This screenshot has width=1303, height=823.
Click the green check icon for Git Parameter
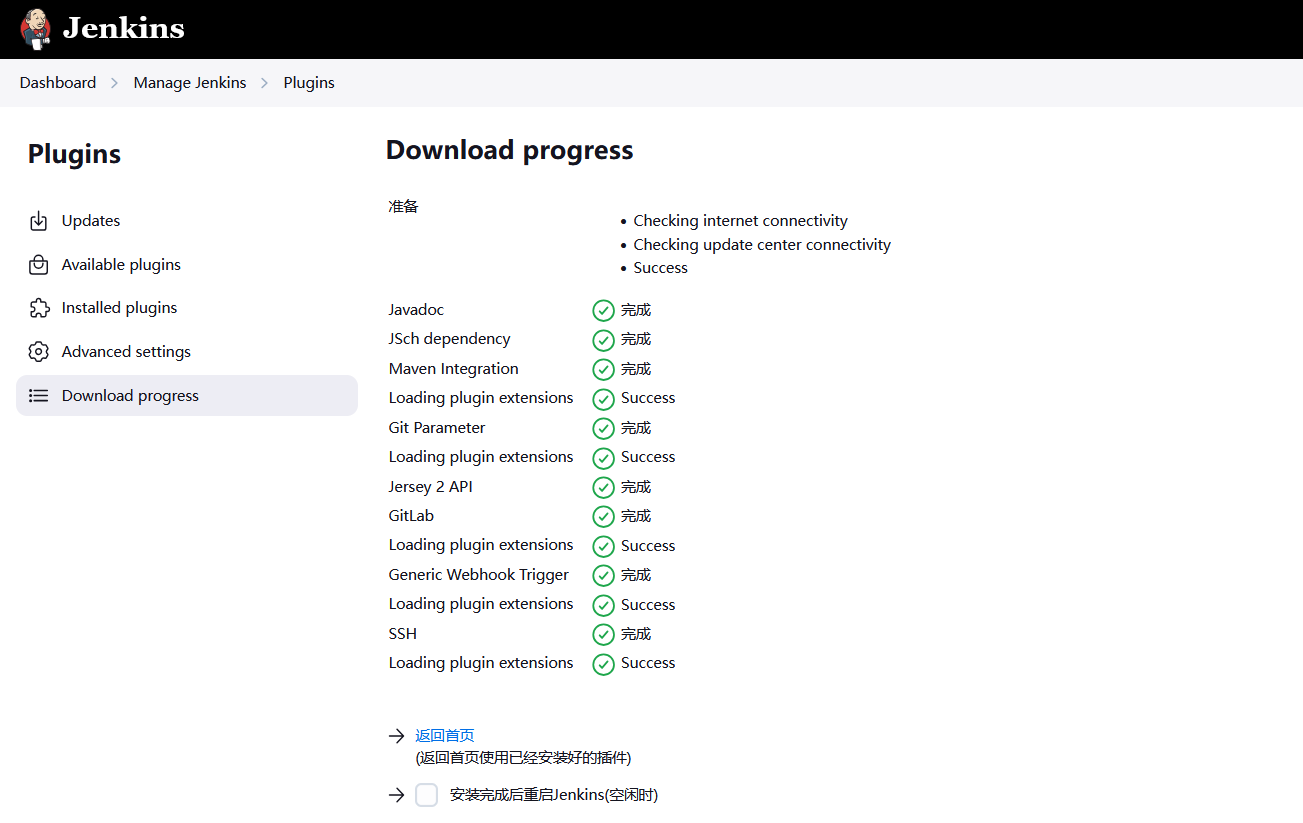coord(603,429)
